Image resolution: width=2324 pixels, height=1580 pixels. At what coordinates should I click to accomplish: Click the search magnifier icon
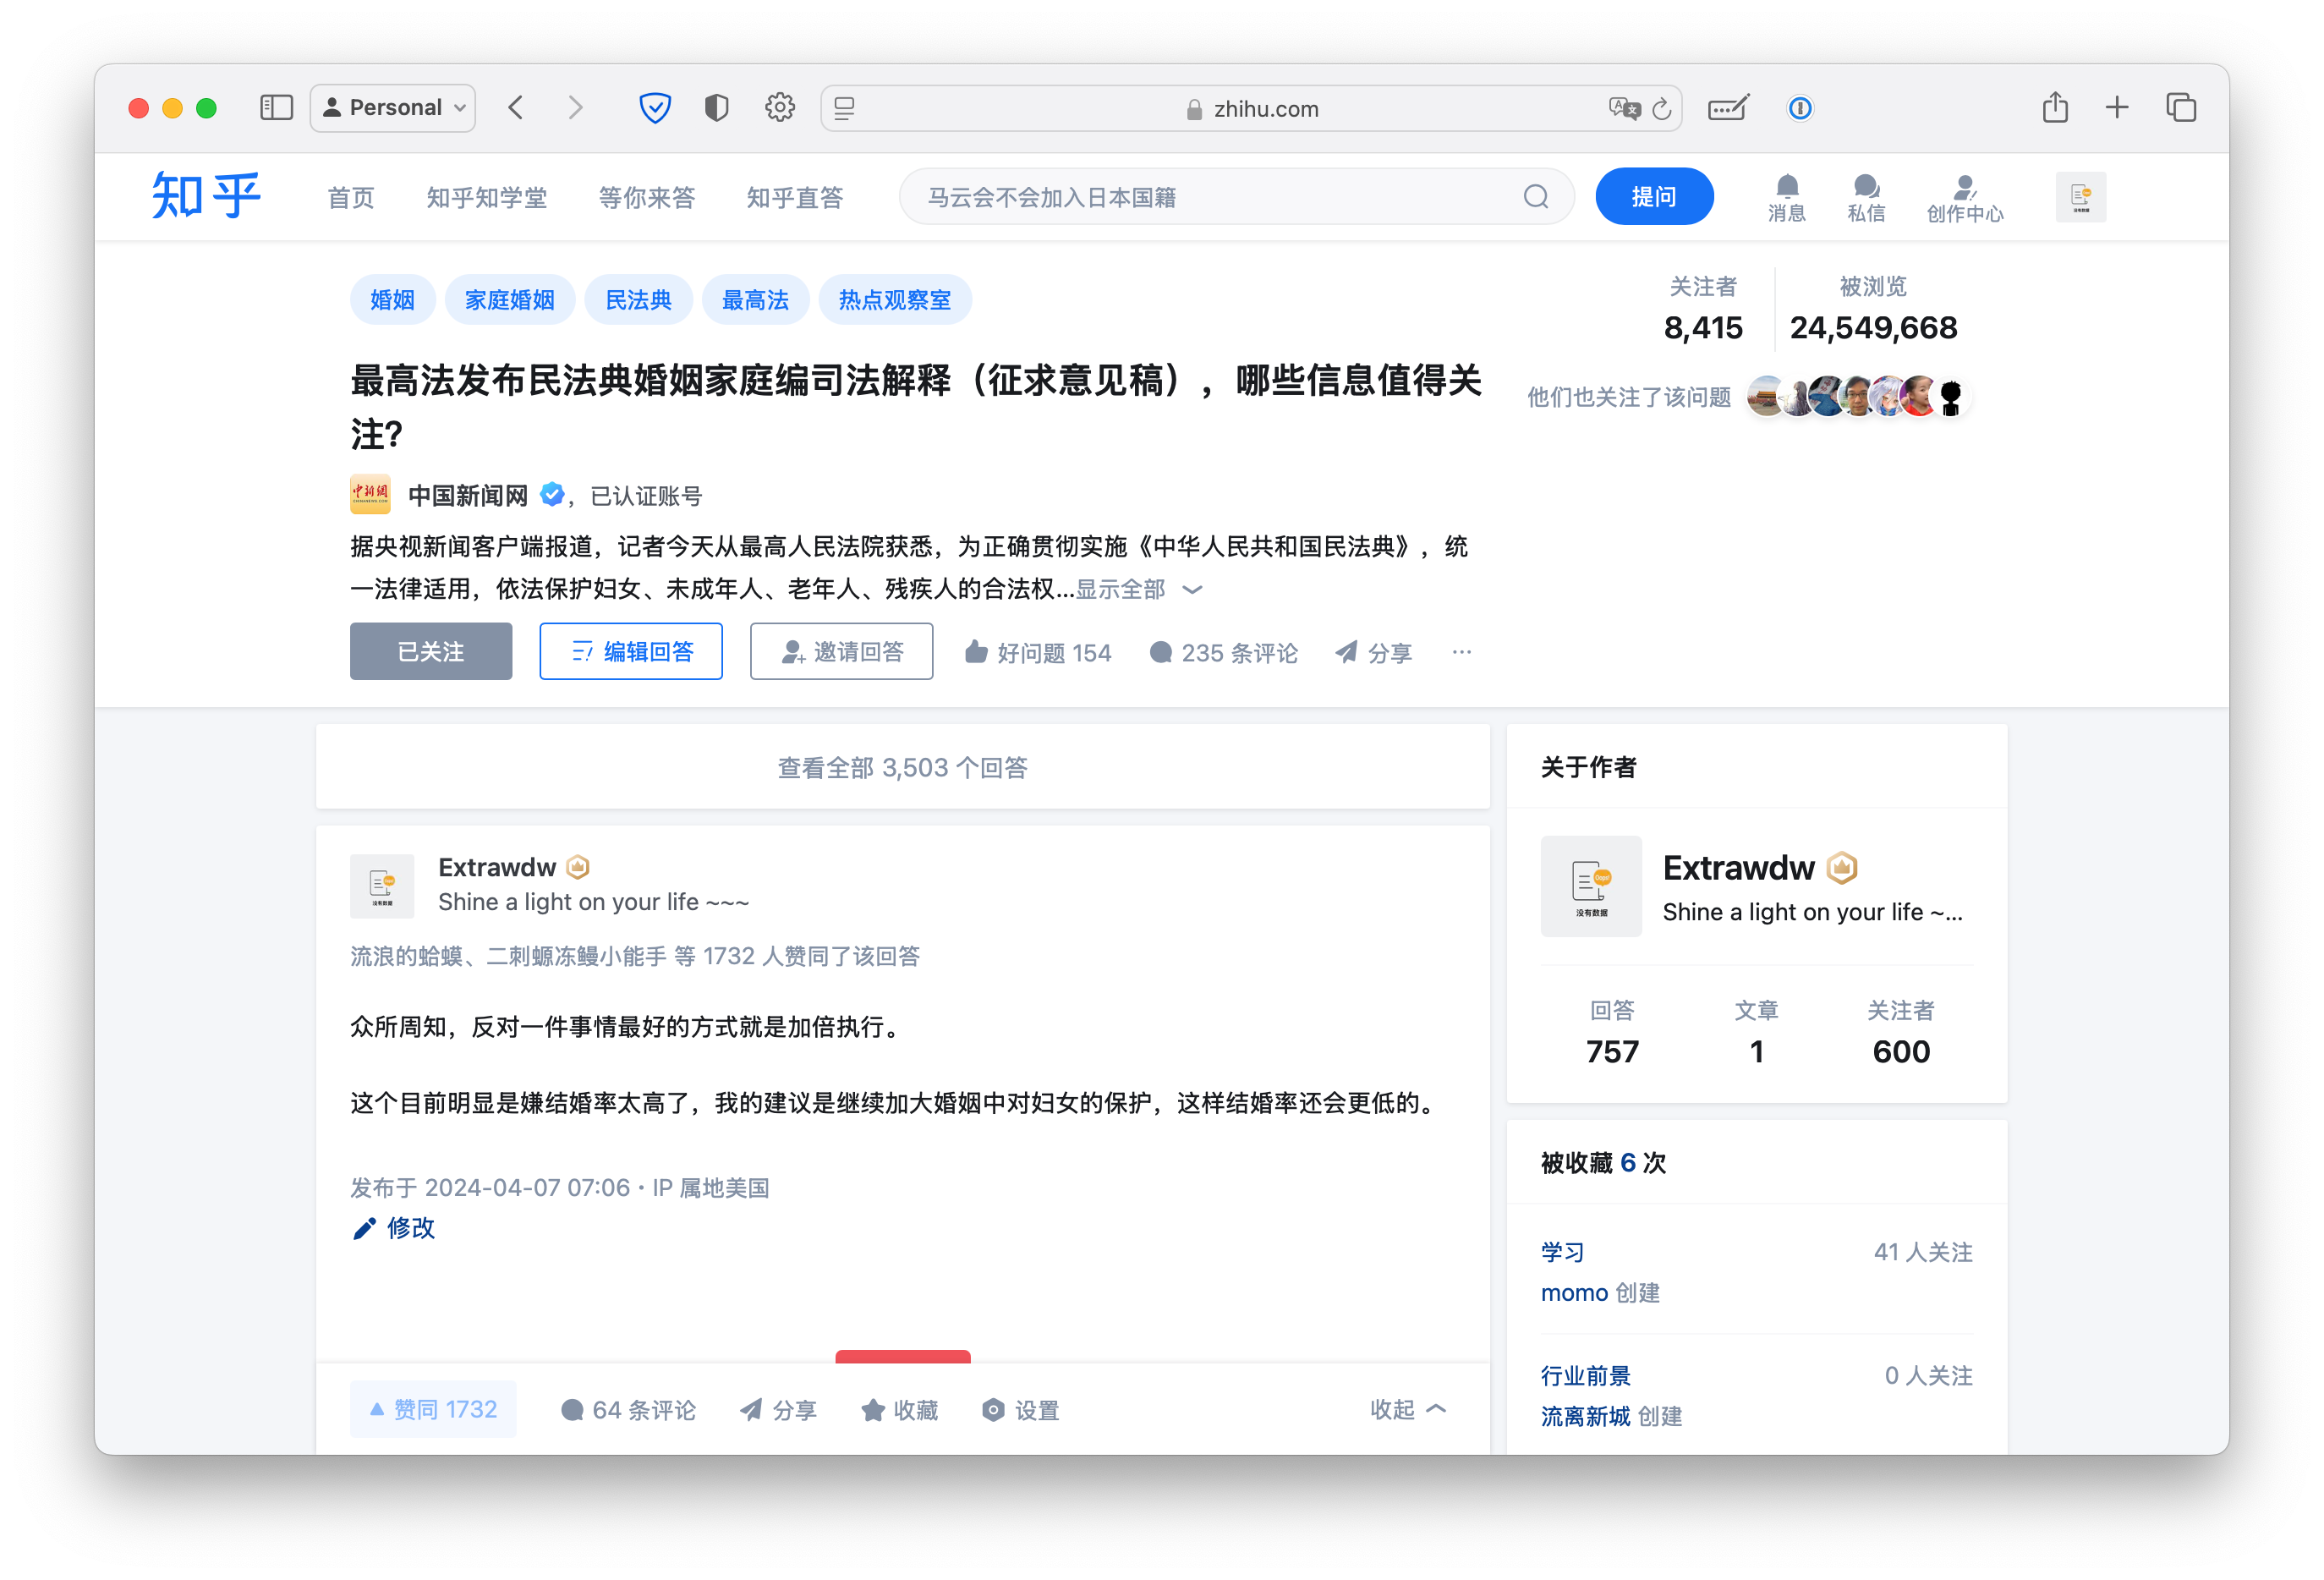coord(1535,197)
